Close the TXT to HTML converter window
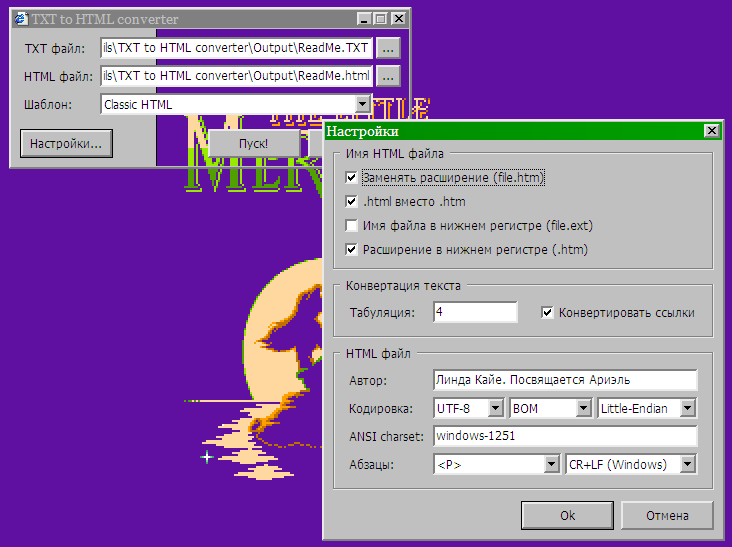 (399, 19)
